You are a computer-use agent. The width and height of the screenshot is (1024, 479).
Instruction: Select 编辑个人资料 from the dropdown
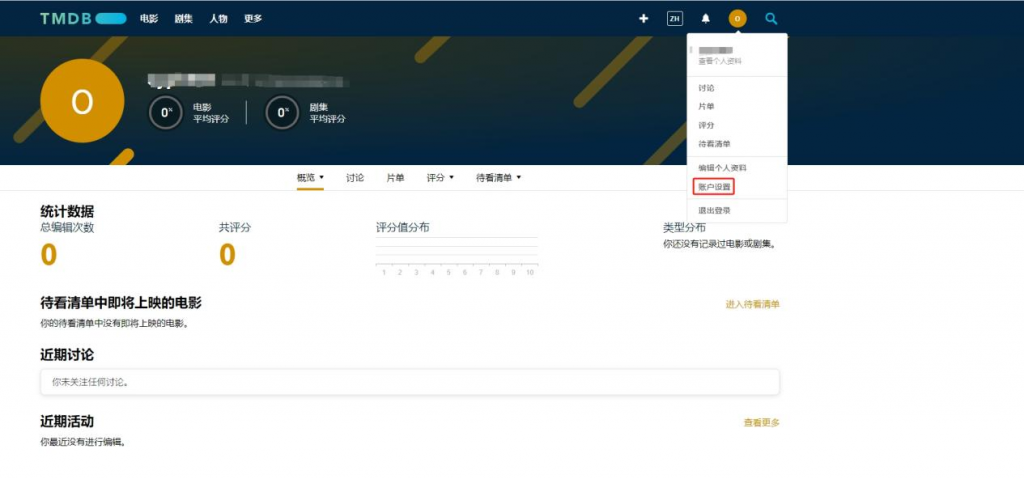(x=722, y=168)
